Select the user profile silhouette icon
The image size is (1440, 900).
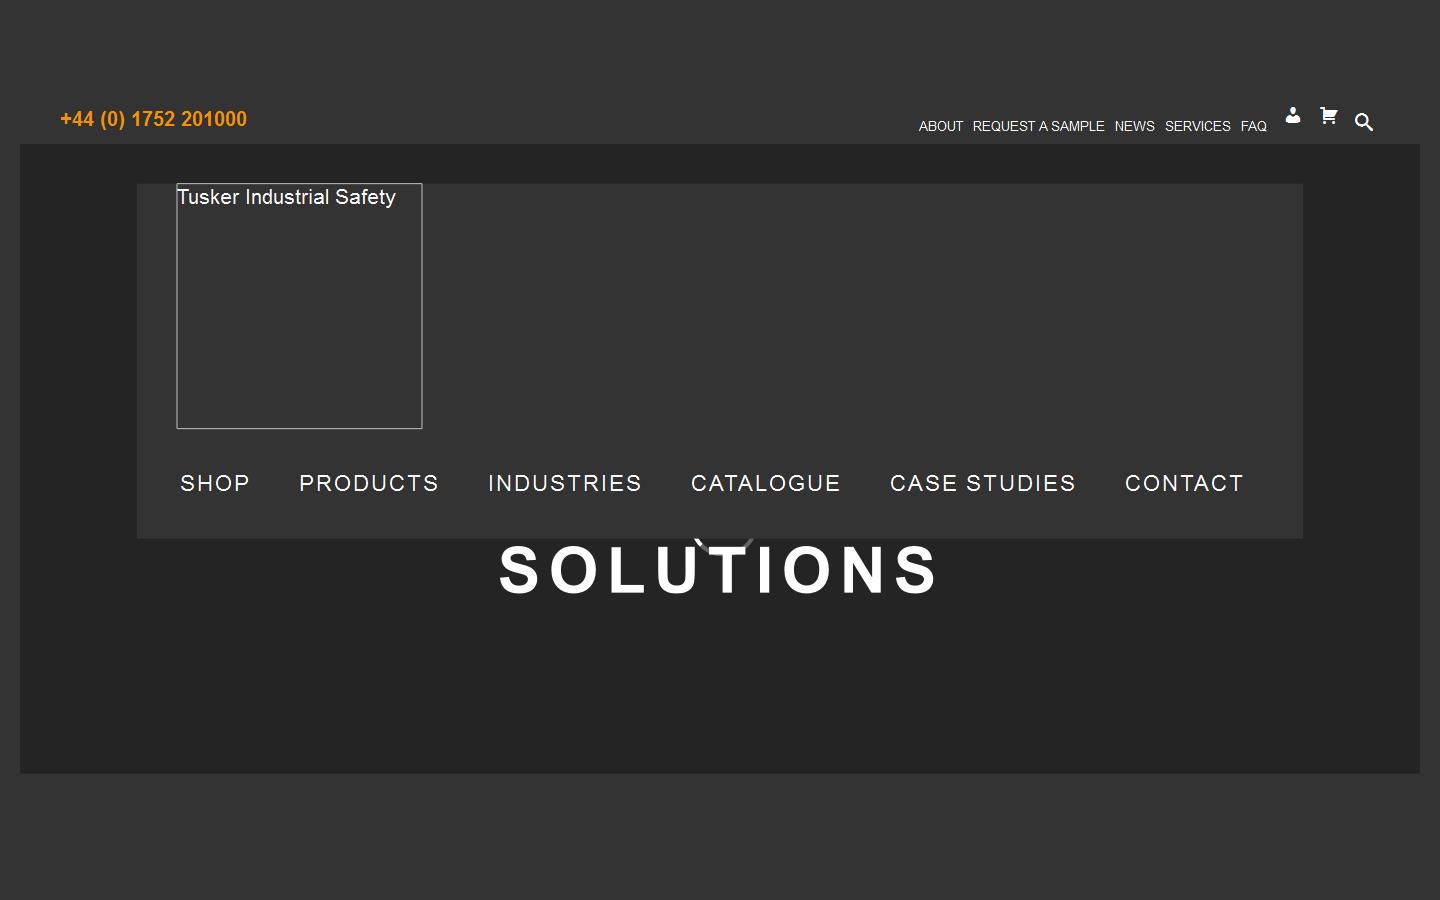[x=1293, y=116]
